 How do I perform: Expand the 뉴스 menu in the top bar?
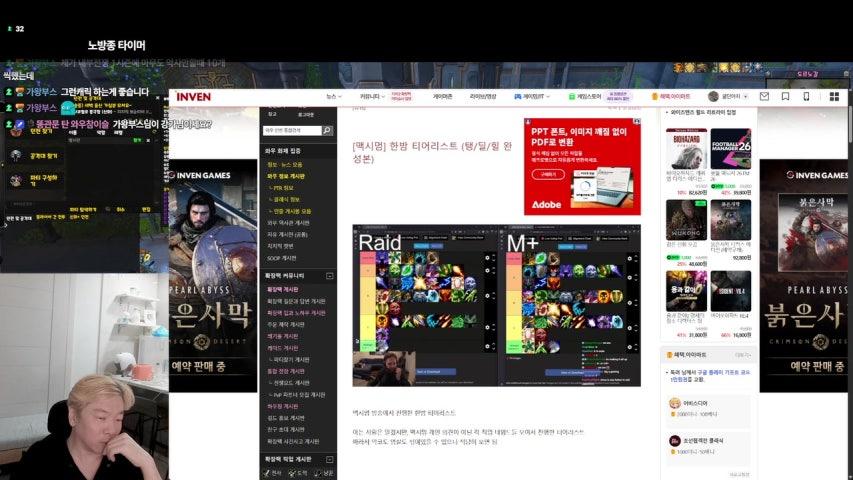[333, 96]
